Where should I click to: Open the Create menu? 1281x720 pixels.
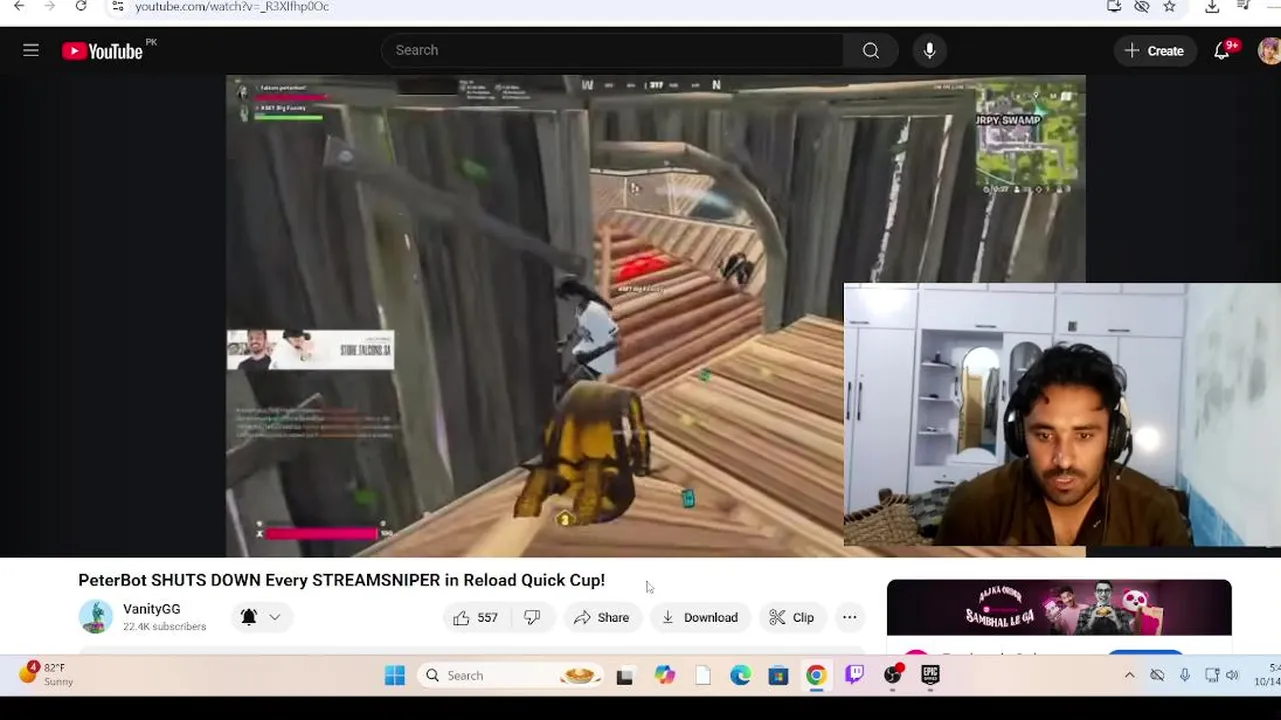tap(1155, 50)
